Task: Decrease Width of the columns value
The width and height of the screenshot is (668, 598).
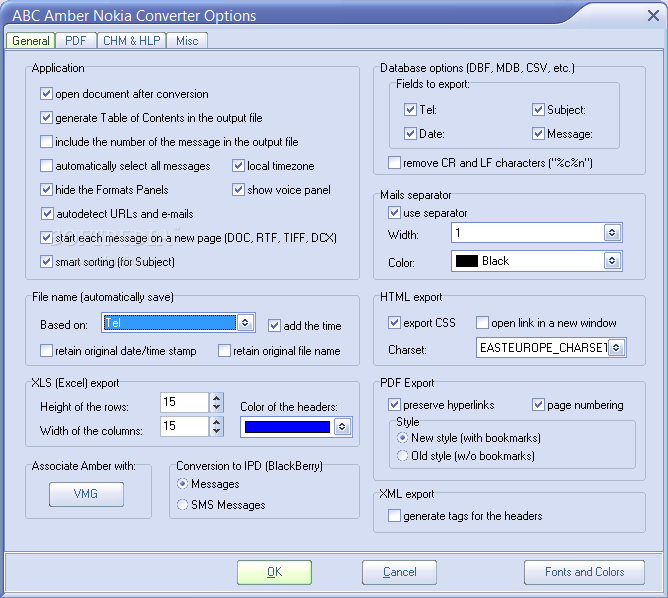Action: 216,431
